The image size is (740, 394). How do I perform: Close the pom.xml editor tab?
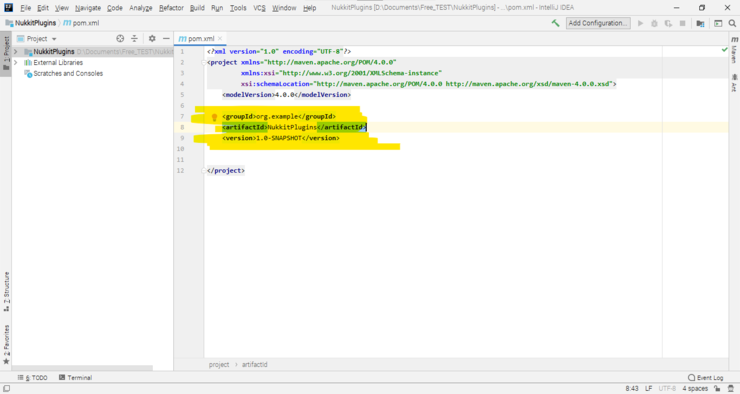220,39
